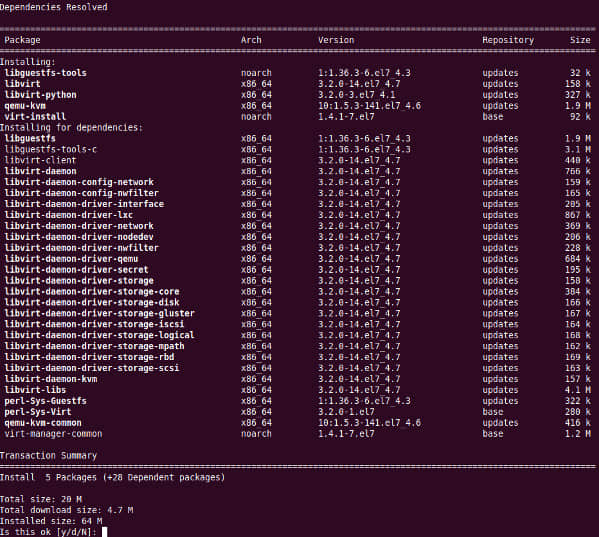Select 'libvirt-libs' package name
The image size is (599, 537).
(x=35, y=390)
